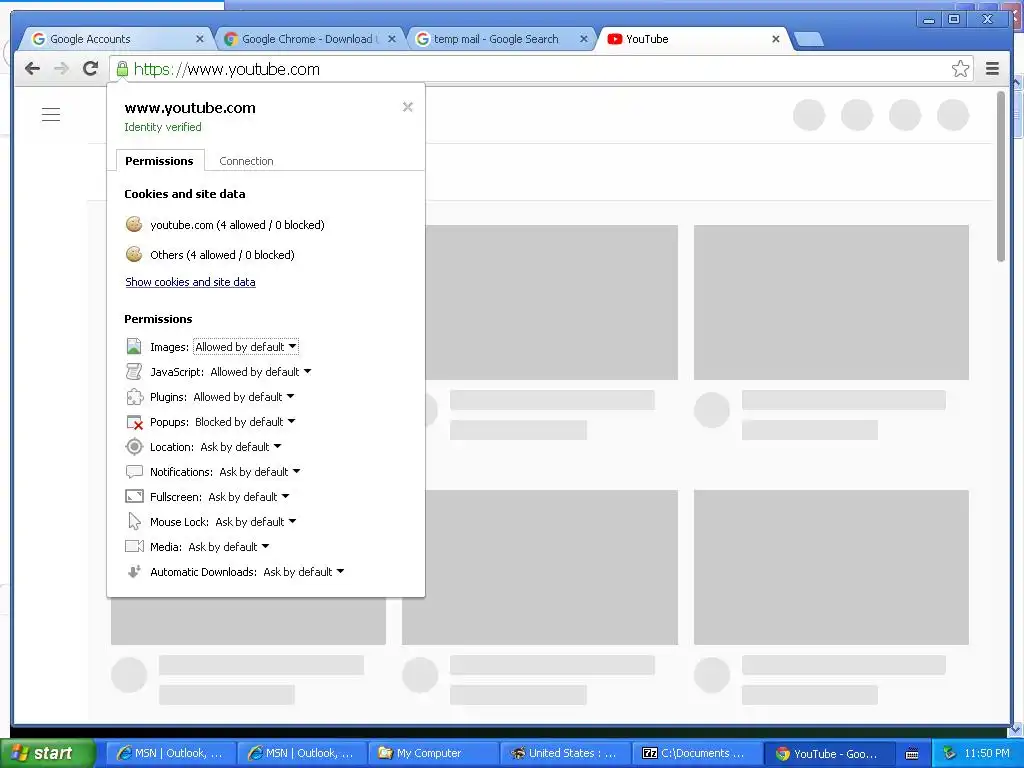Click the system tray clock

click(987, 753)
